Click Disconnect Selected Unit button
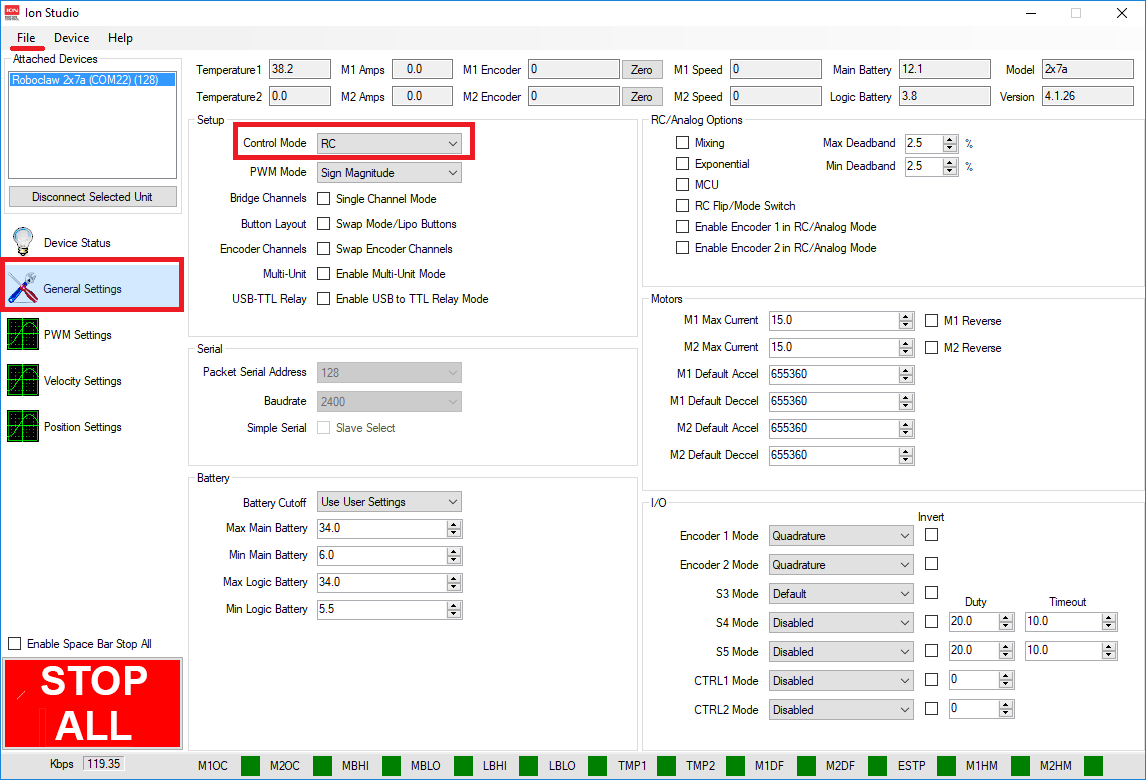 [92, 197]
